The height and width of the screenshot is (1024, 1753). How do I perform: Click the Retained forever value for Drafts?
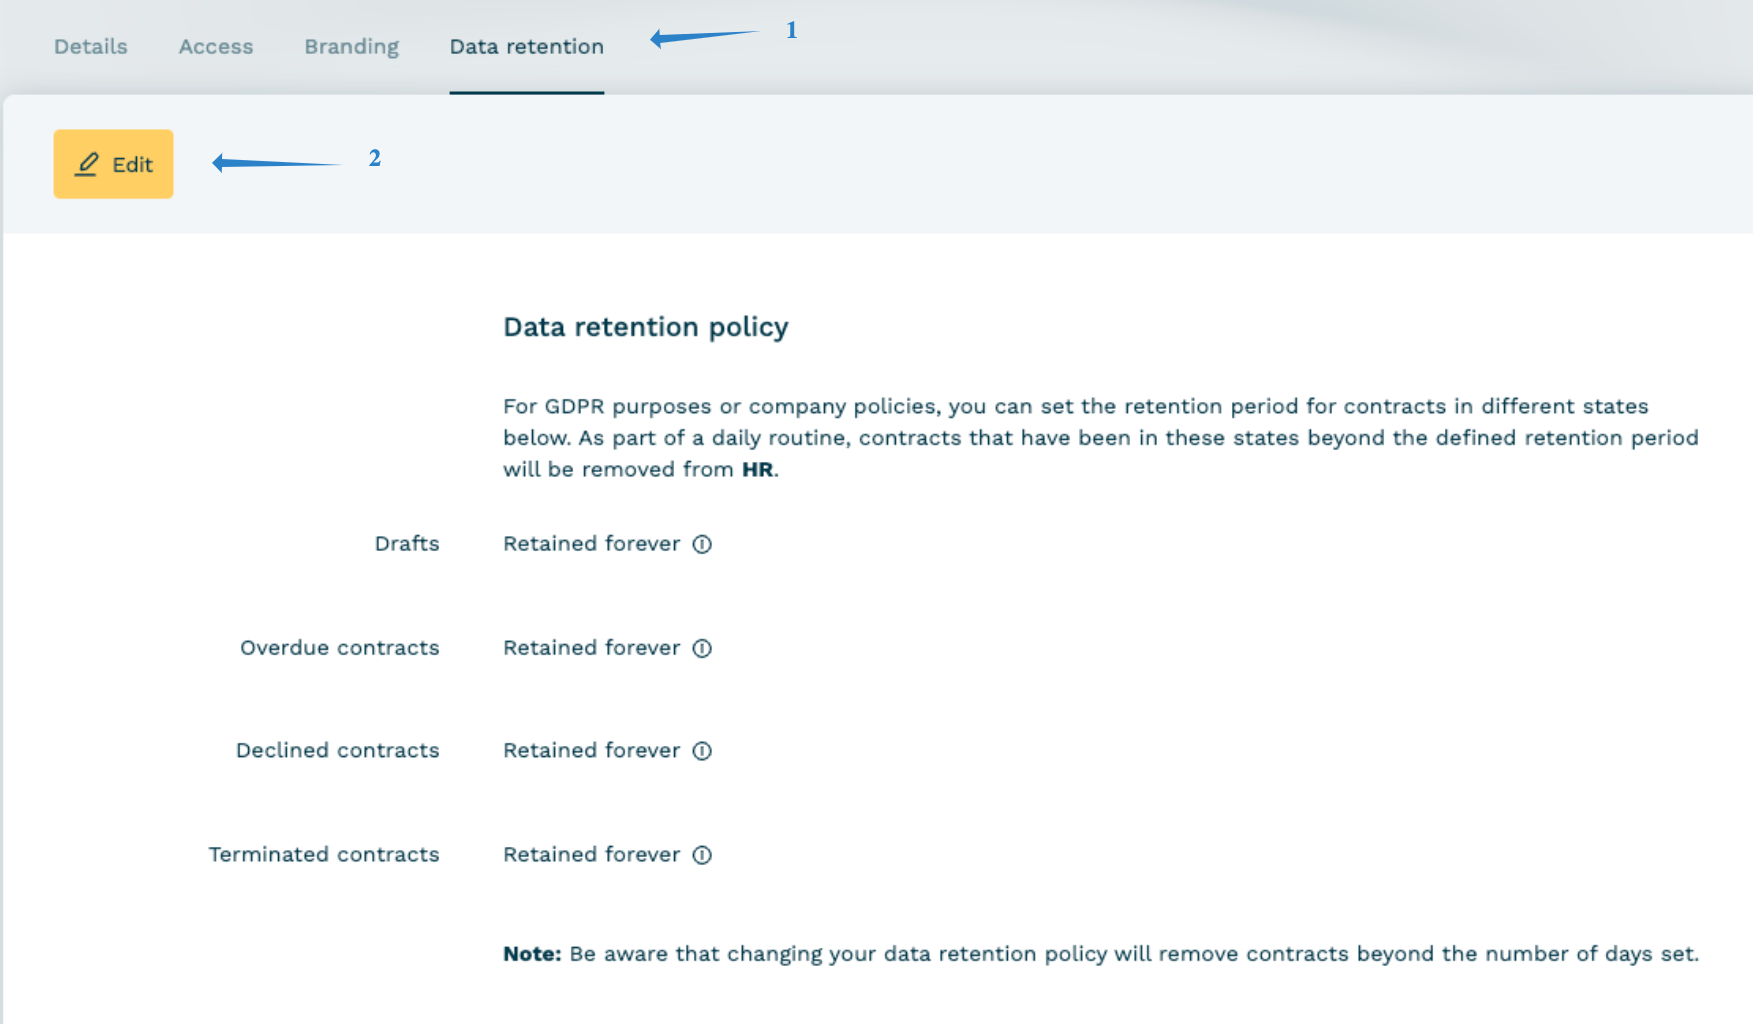(x=591, y=544)
